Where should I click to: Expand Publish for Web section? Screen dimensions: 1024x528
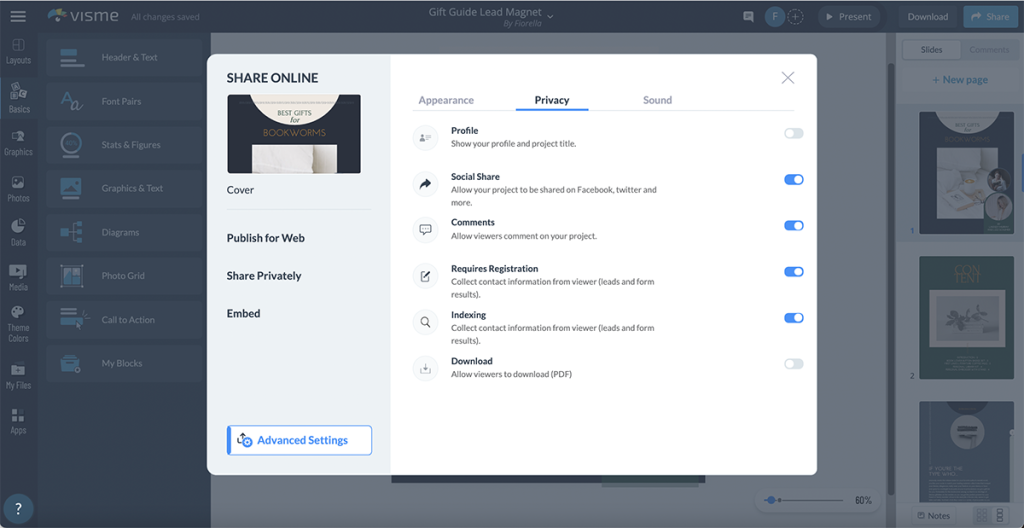(266, 238)
